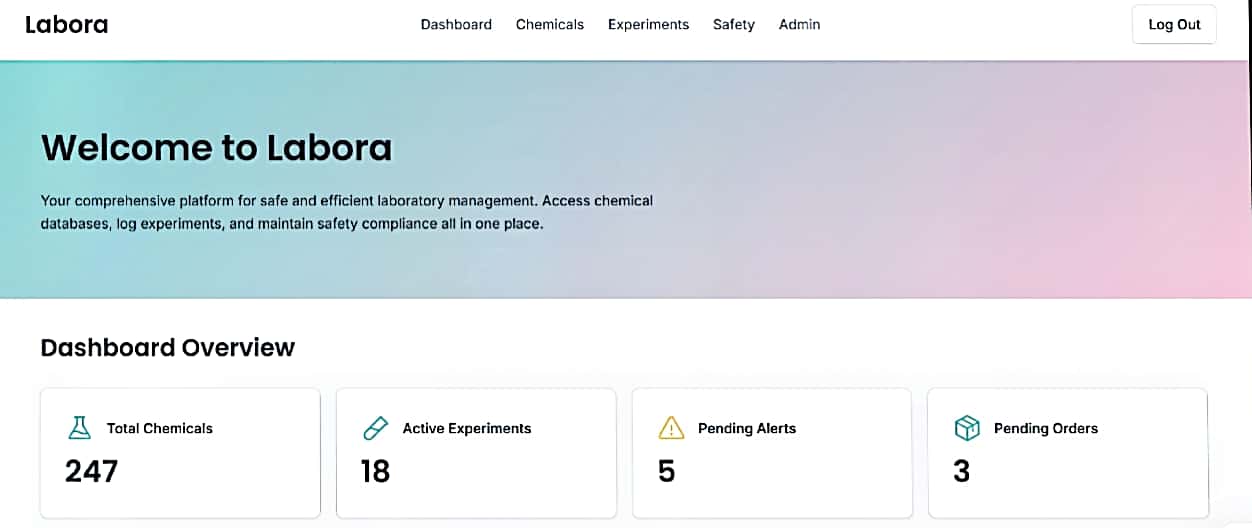The width and height of the screenshot is (1252, 528).
Task: Navigate to the Safety page
Action: (734, 25)
